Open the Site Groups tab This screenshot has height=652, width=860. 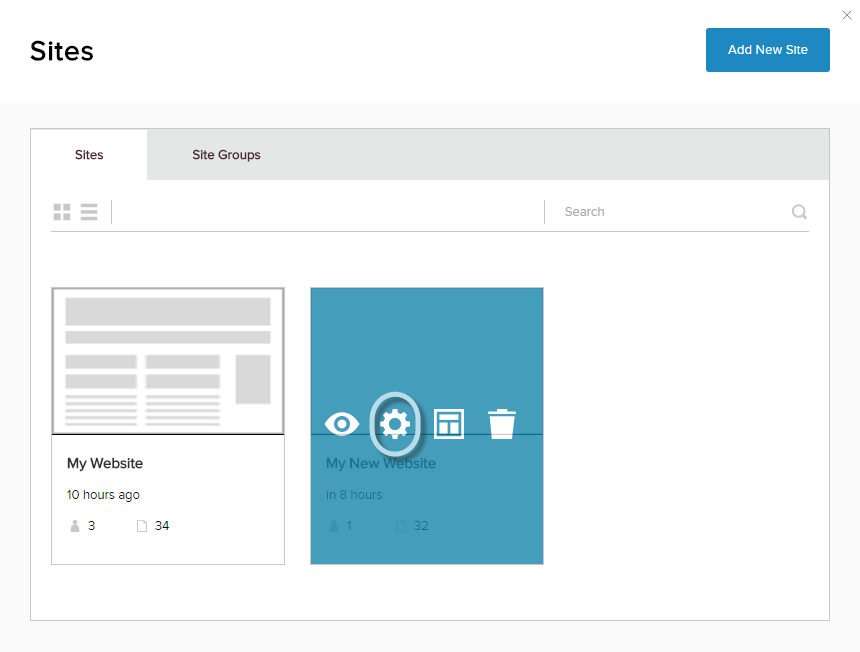click(x=226, y=155)
